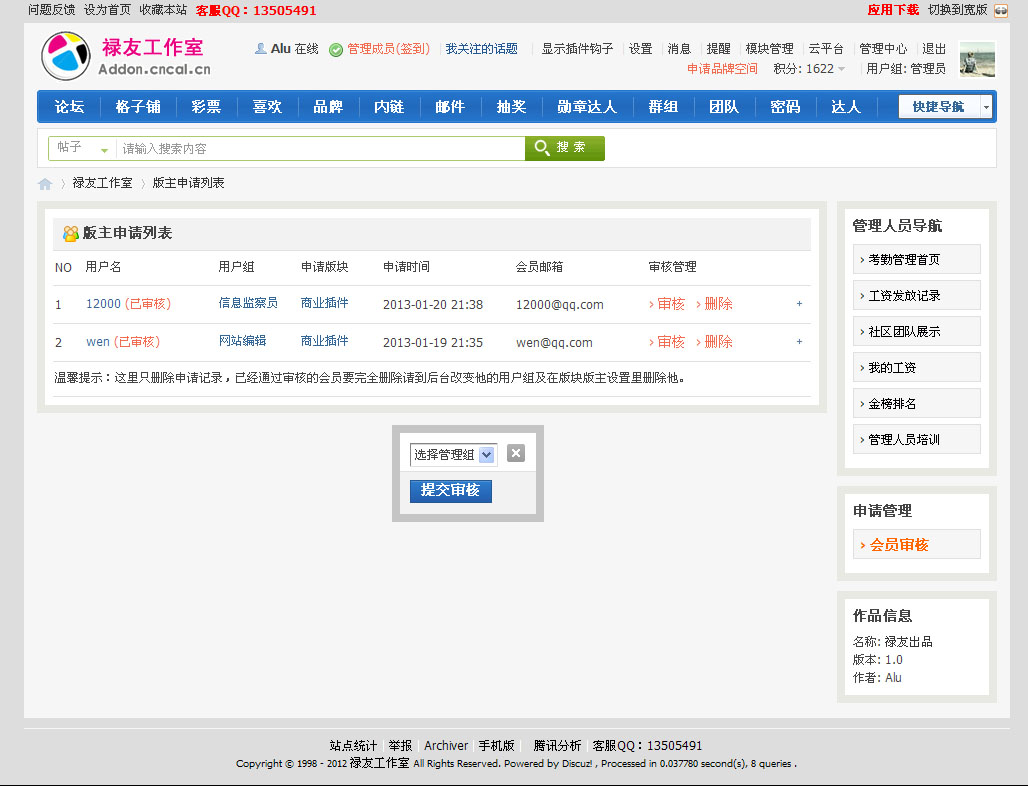Submit with the 提交审核 button

[450, 490]
